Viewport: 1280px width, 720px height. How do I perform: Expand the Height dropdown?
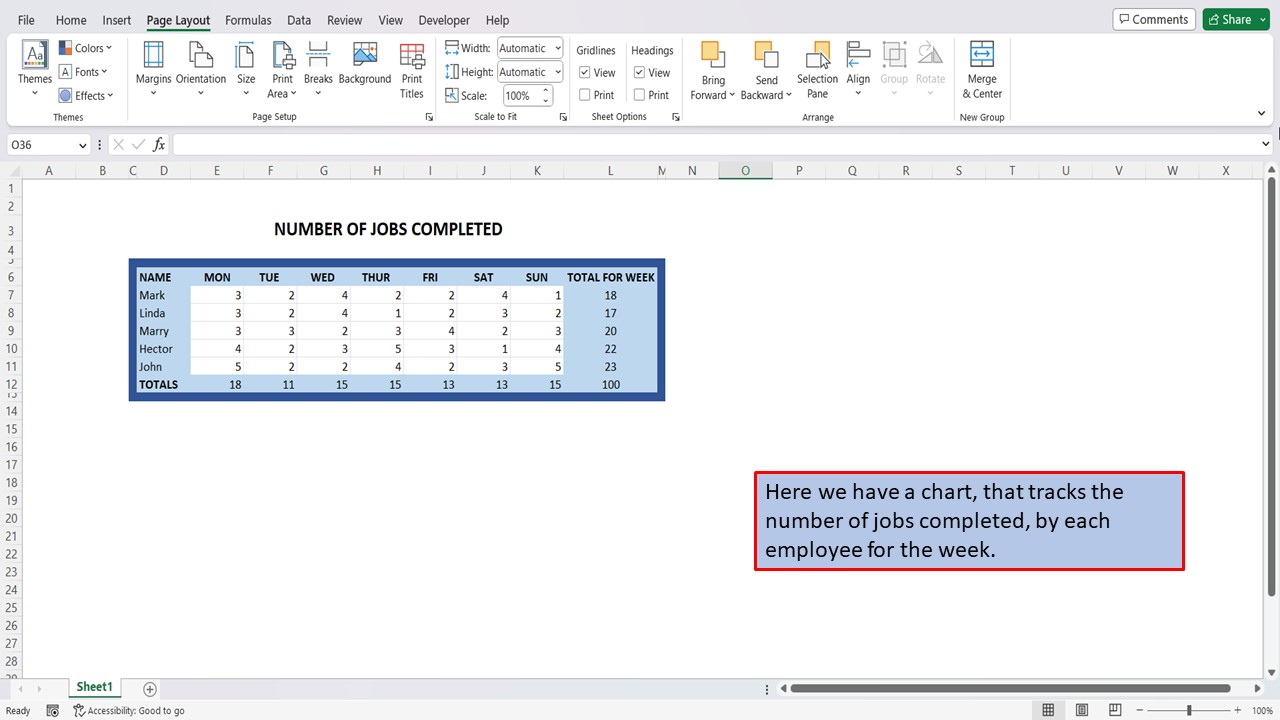[x=556, y=72]
